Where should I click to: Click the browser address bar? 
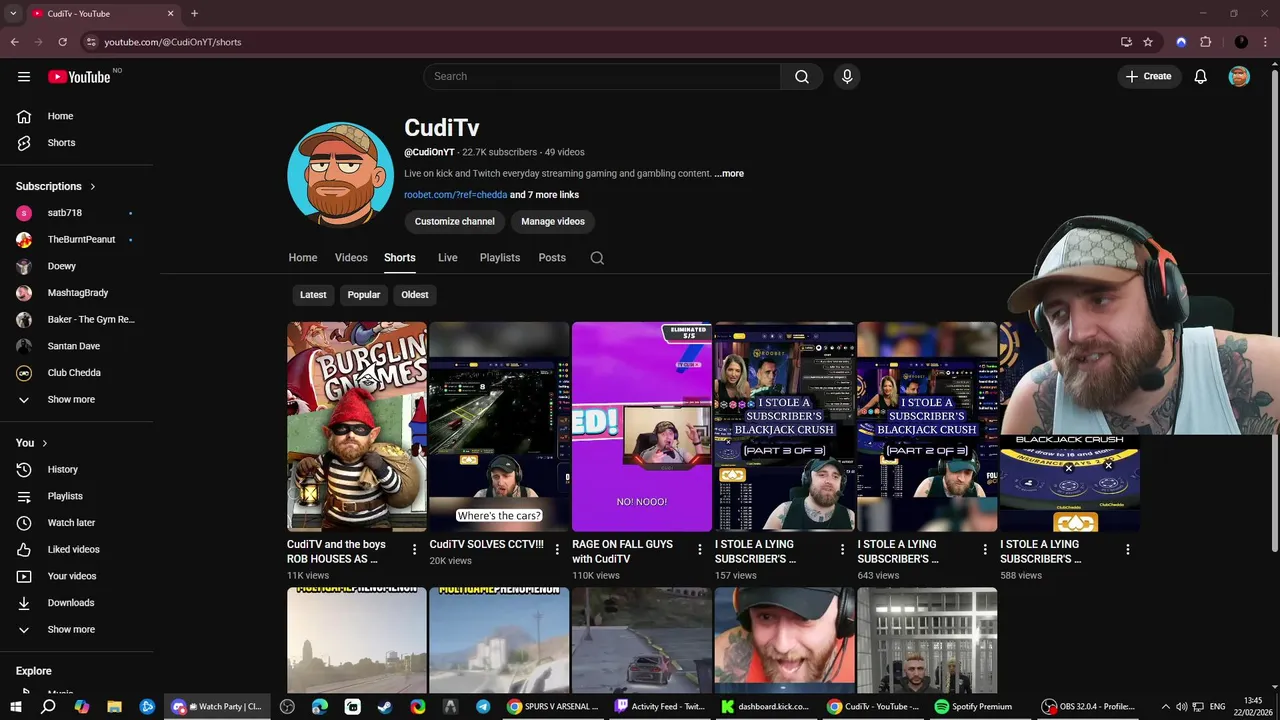coord(600,42)
